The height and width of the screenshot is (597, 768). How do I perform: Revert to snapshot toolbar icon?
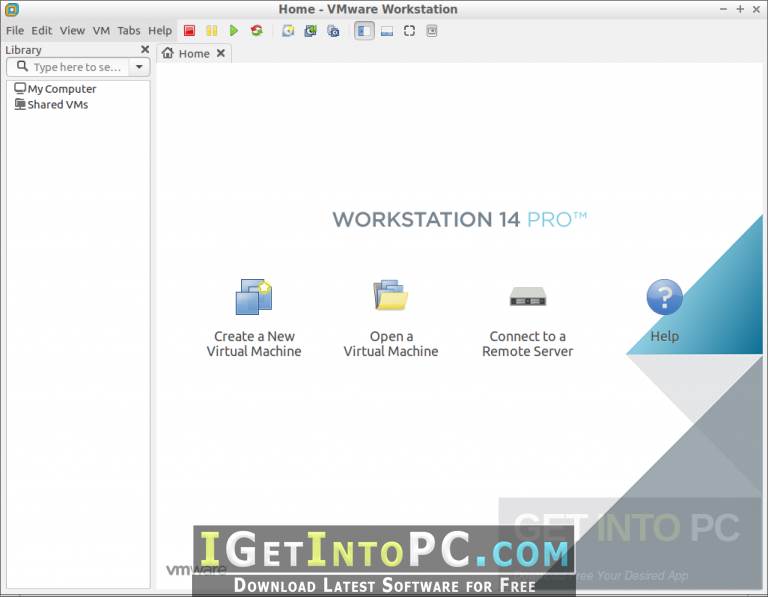[x=311, y=31]
